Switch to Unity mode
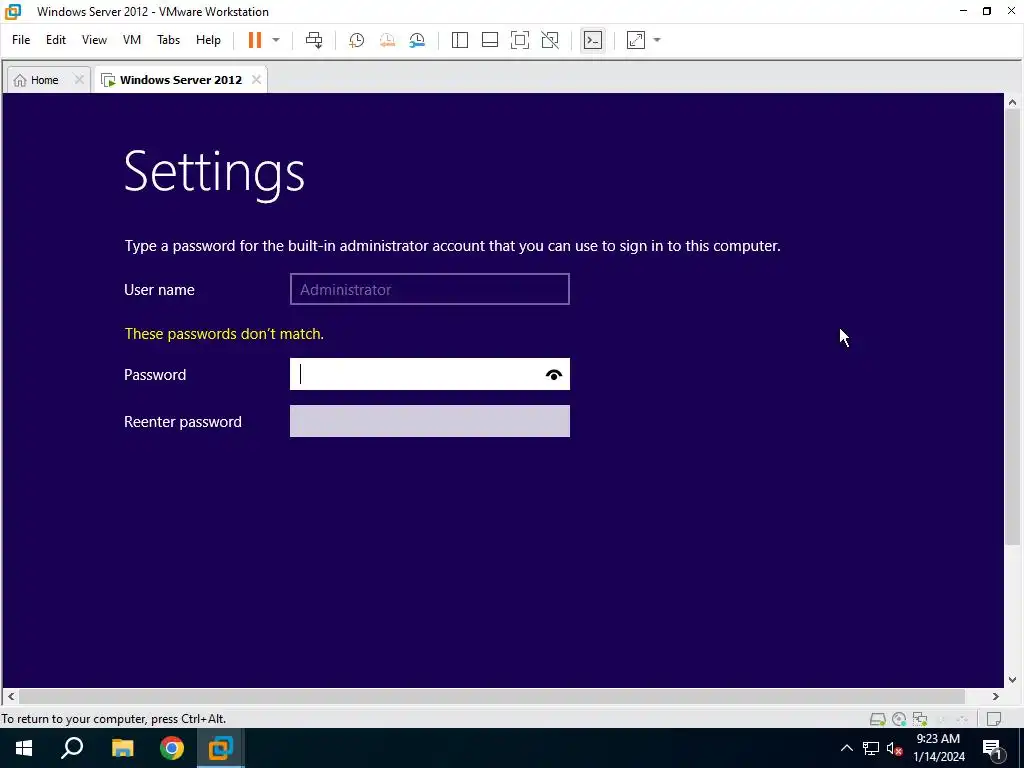Screen dimensions: 1024x768 [550, 40]
